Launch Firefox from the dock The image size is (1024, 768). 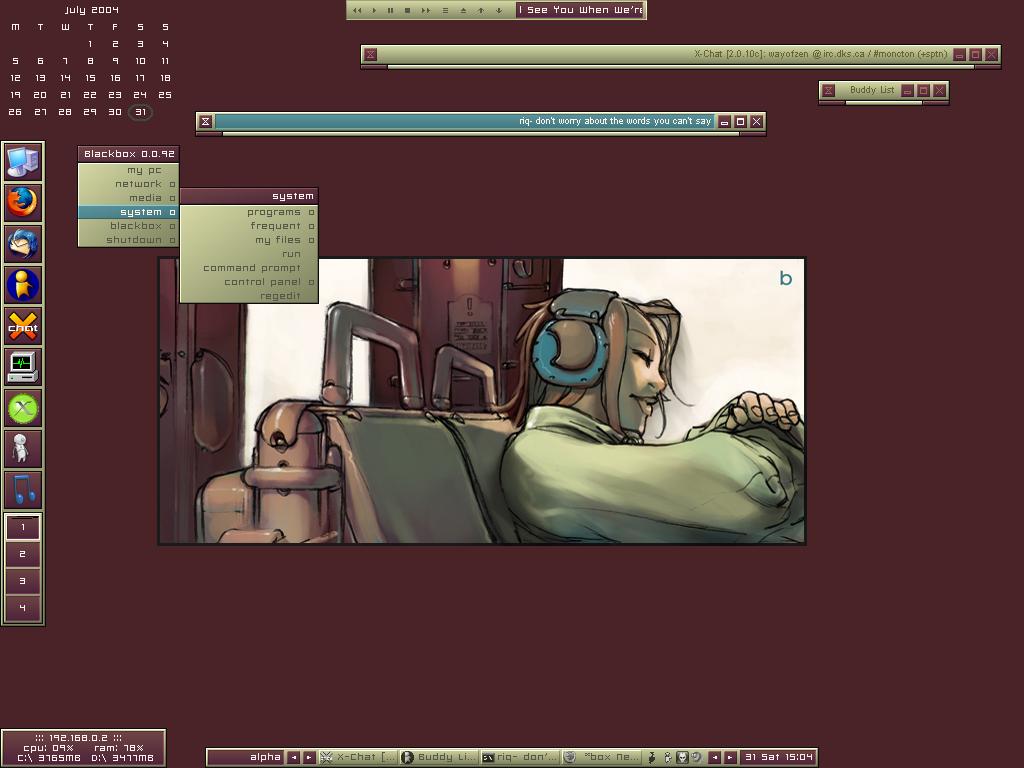pyautogui.click(x=23, y=202)
